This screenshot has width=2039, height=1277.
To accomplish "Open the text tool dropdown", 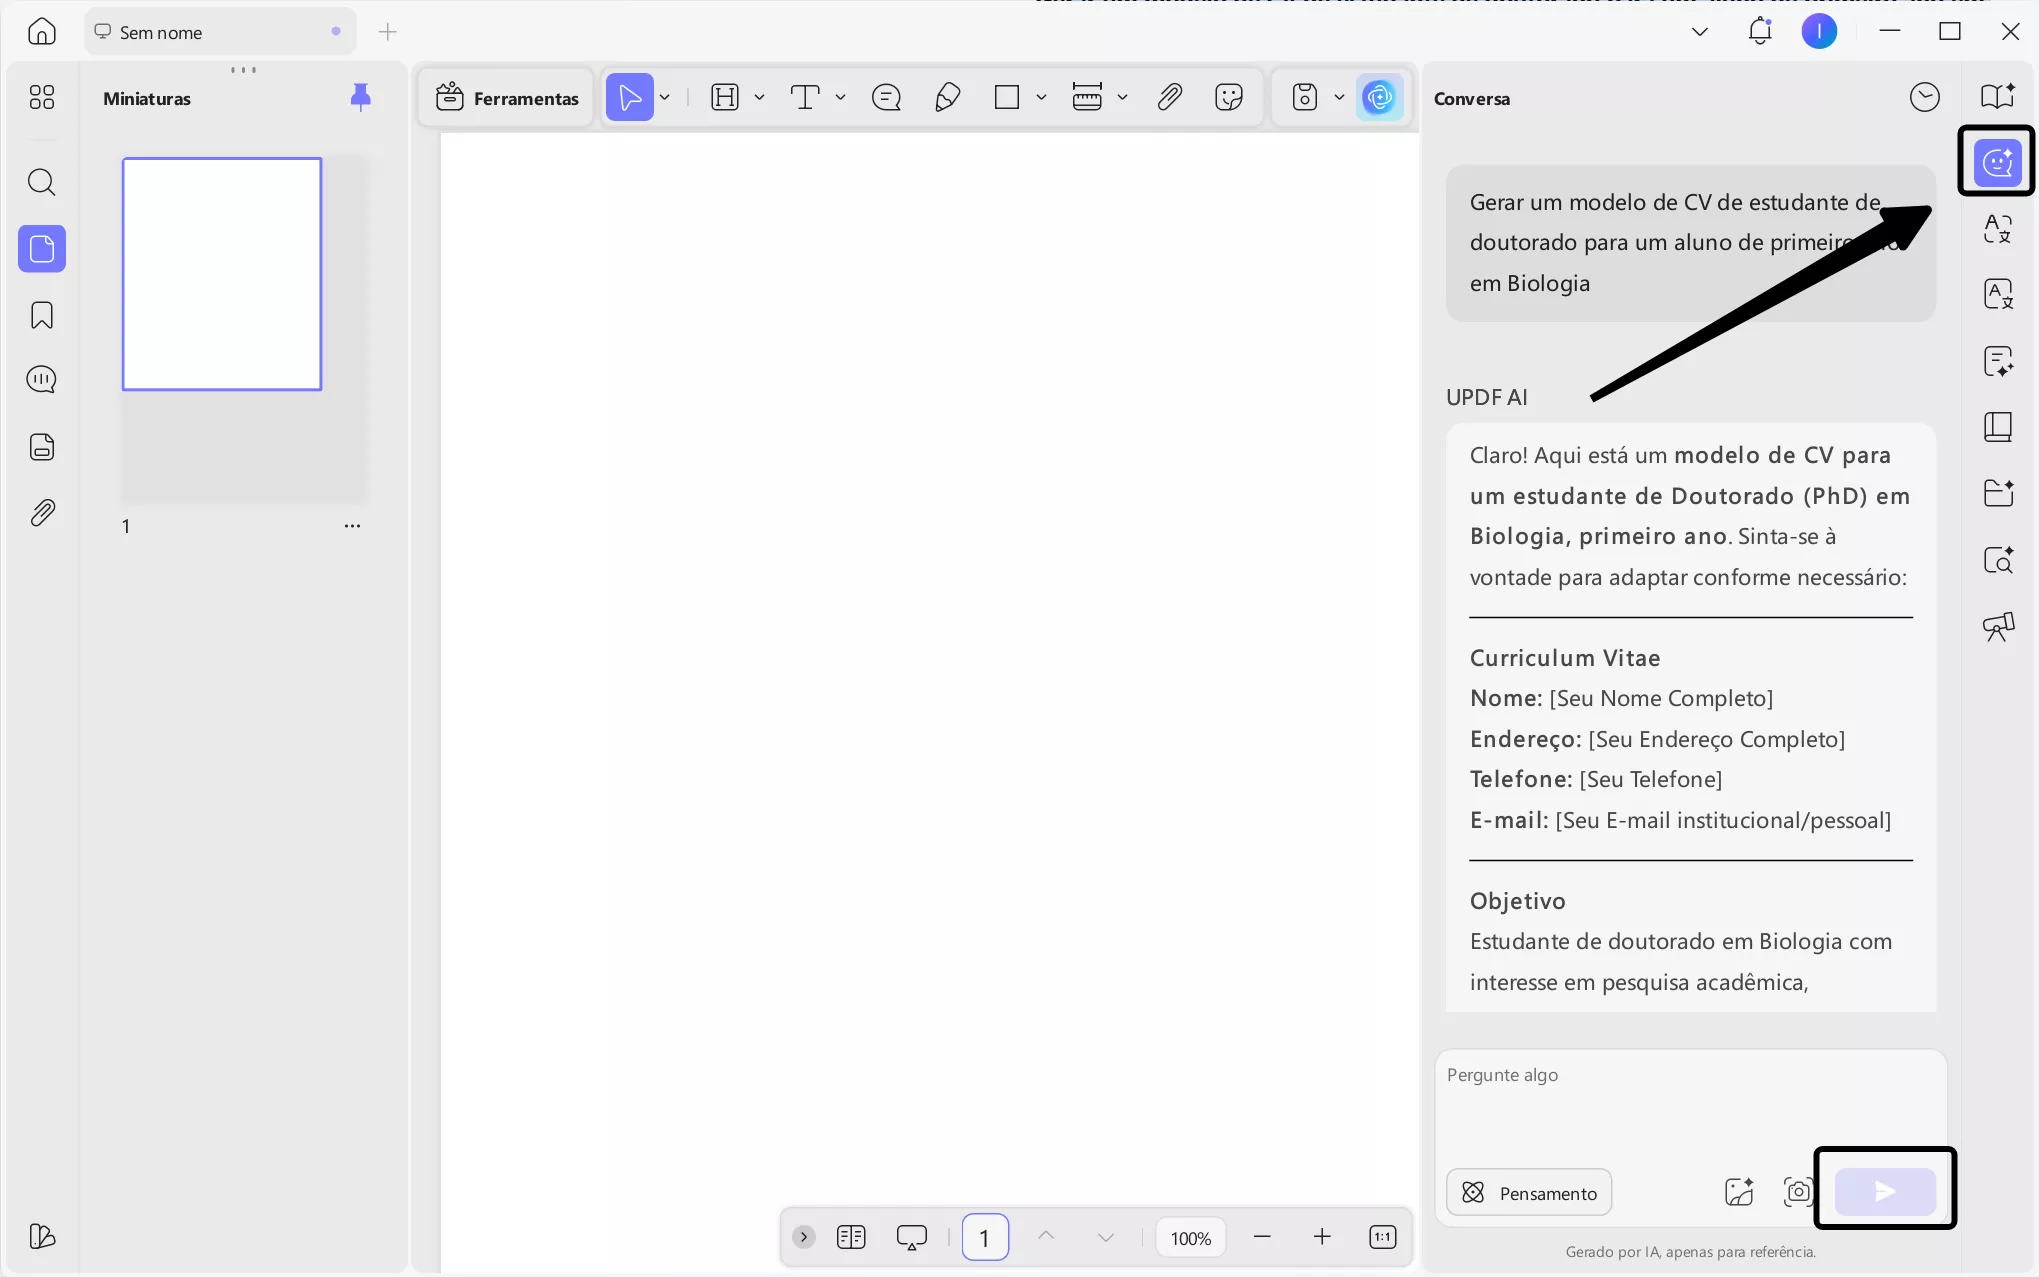I will click(841, 98).
